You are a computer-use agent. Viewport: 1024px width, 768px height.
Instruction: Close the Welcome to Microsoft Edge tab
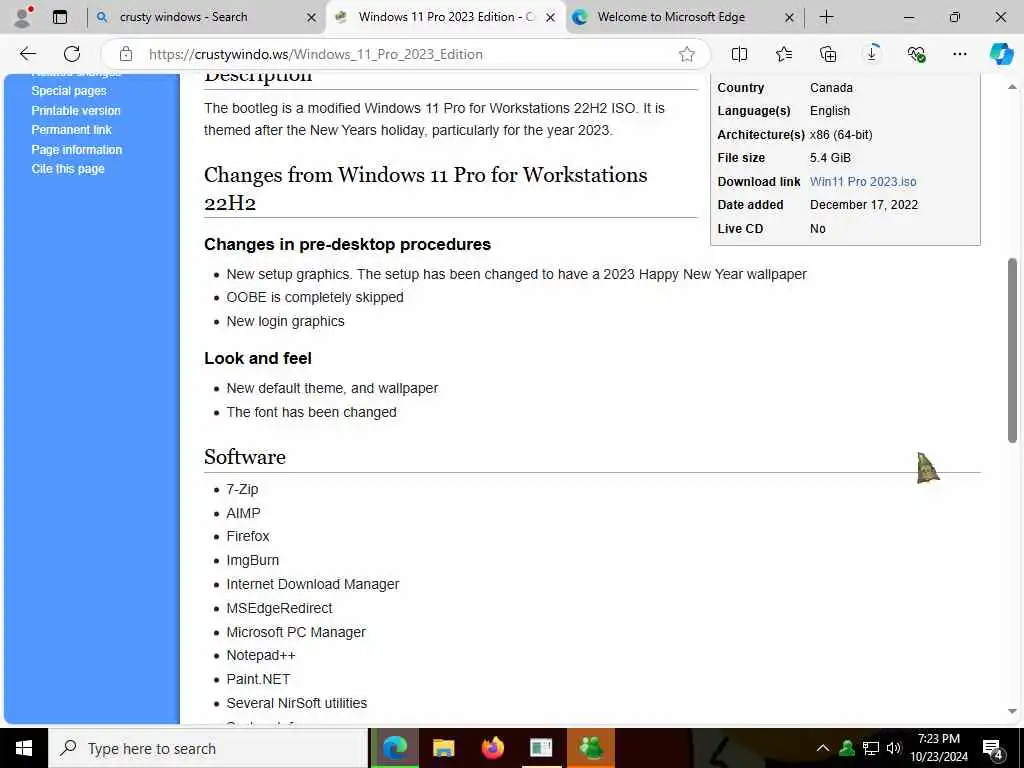click(x=789, y=18)
